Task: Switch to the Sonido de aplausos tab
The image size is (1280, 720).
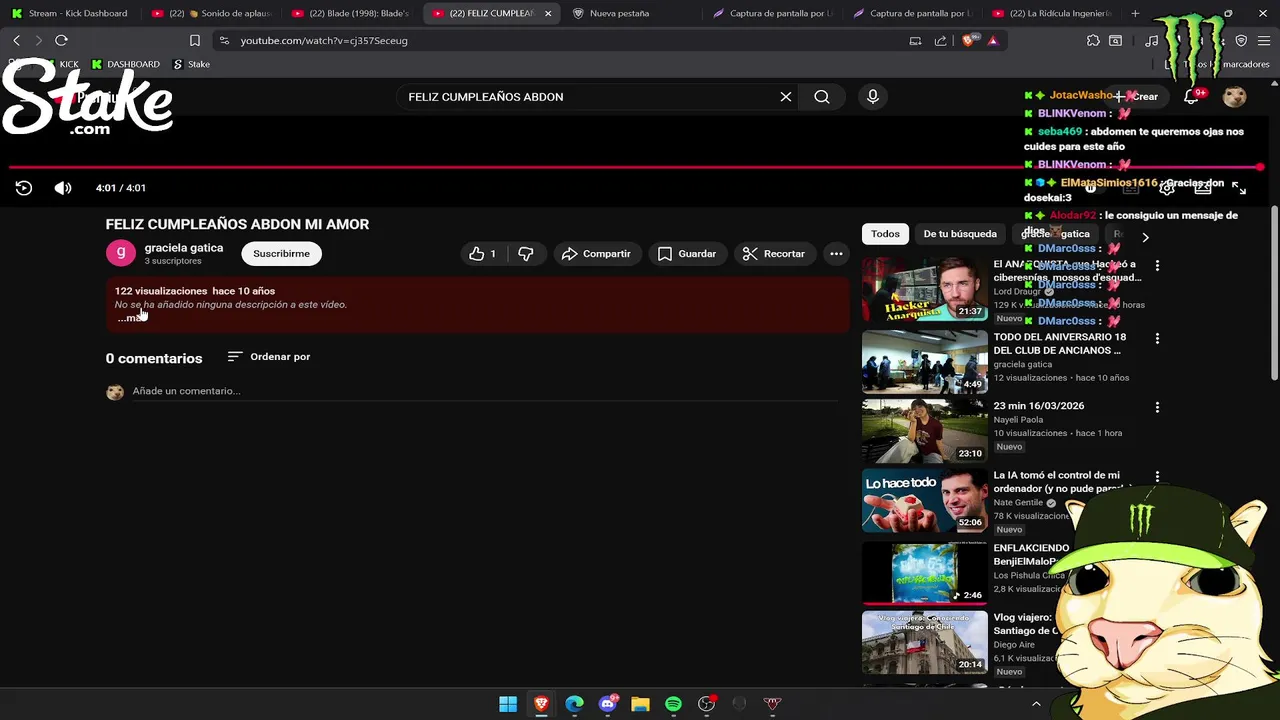Action: click(x=211, y=14)
